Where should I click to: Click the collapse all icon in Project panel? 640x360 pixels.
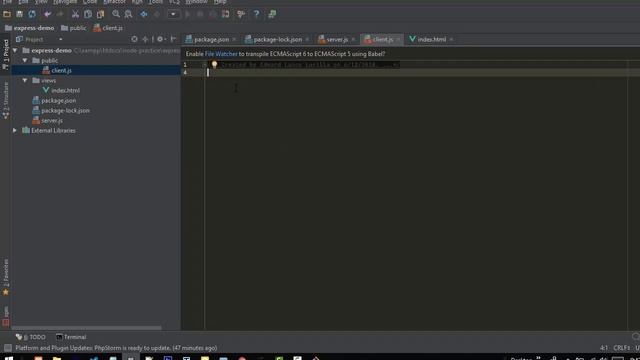145,40
